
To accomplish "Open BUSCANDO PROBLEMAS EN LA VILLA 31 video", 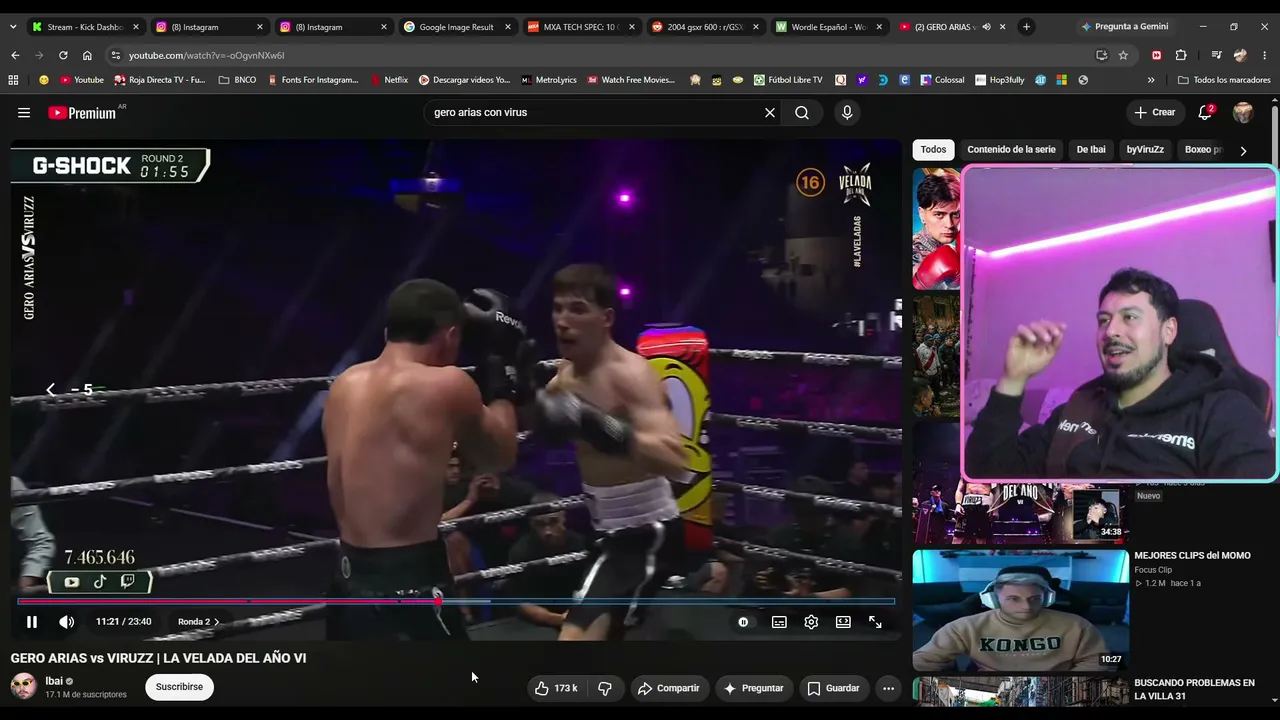I will 1194,690.
